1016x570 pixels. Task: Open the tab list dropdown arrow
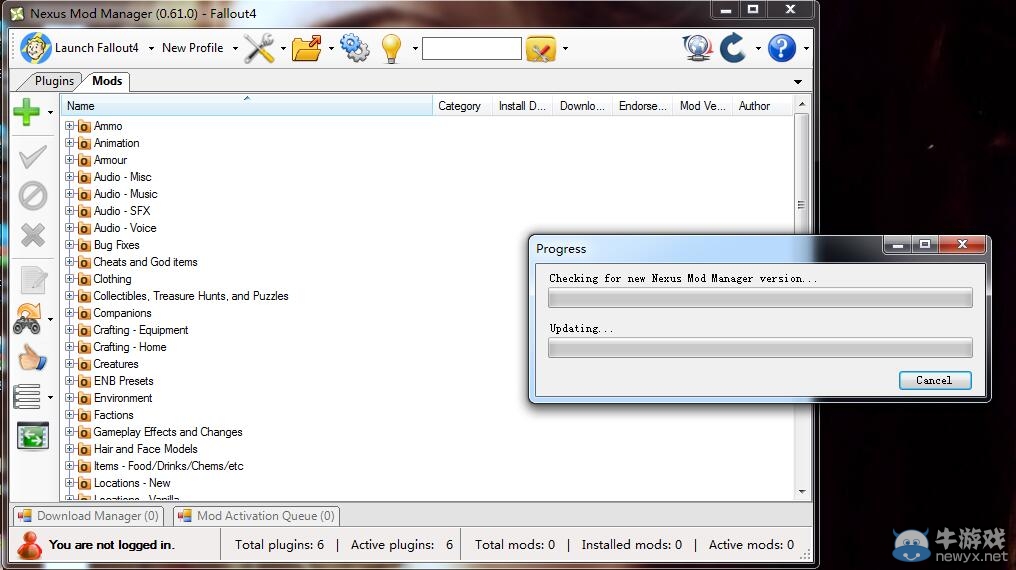[x=798, y=82]
